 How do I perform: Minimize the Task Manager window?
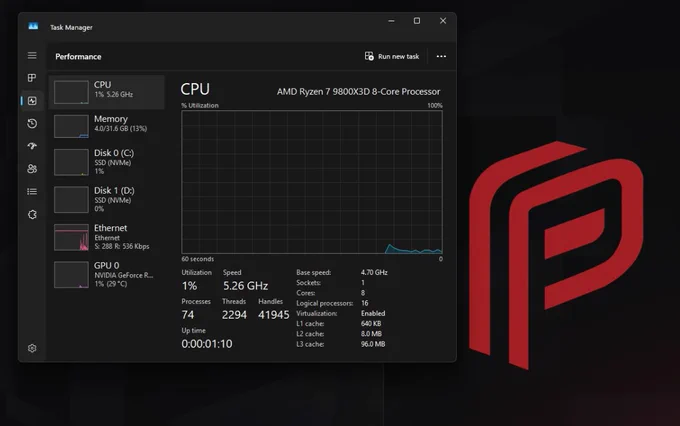coord(391,21)
